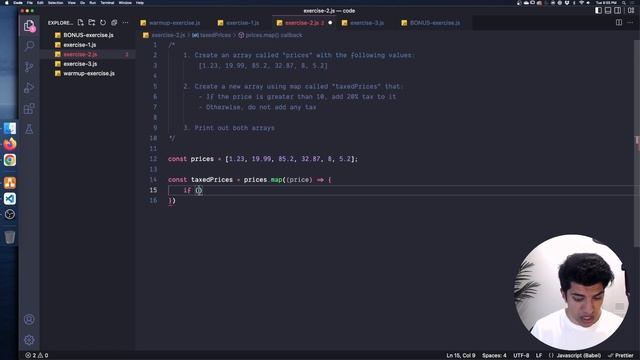Create a new folder in Explorer
This screenshot has width=640, height=360.
pyautogui.click(x=92, y=23)
